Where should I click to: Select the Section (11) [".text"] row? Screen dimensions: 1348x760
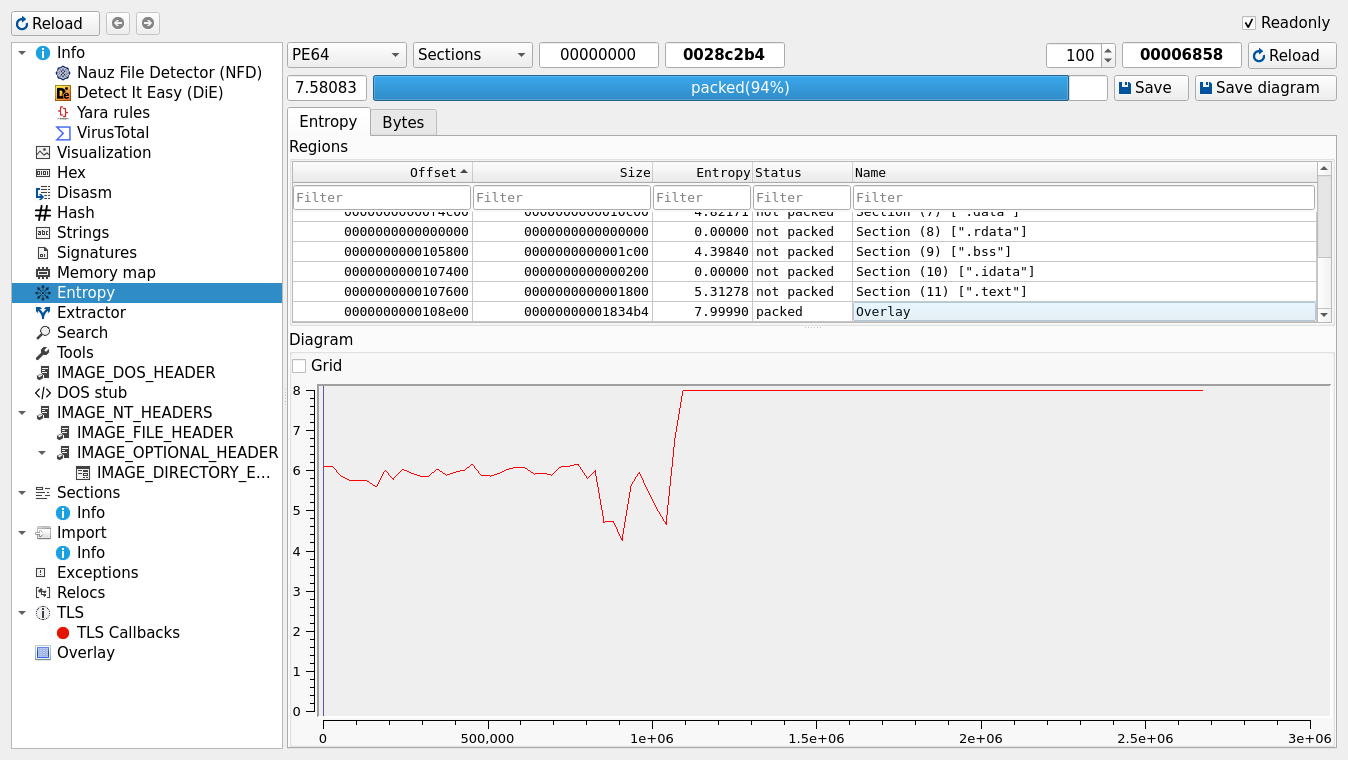click(x=804, y=292)
